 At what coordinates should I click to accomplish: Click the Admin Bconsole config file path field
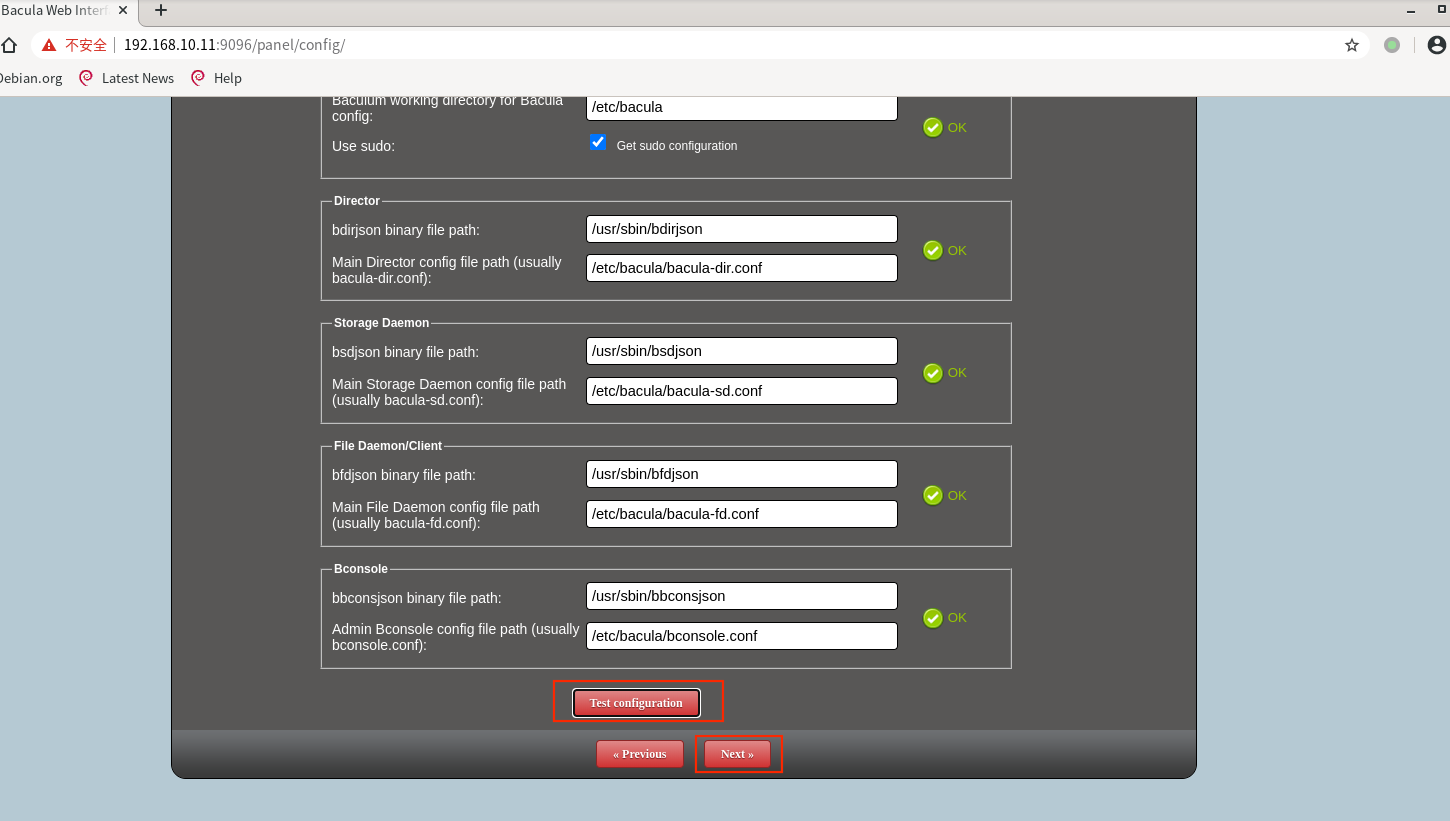(x=741, y=636)
